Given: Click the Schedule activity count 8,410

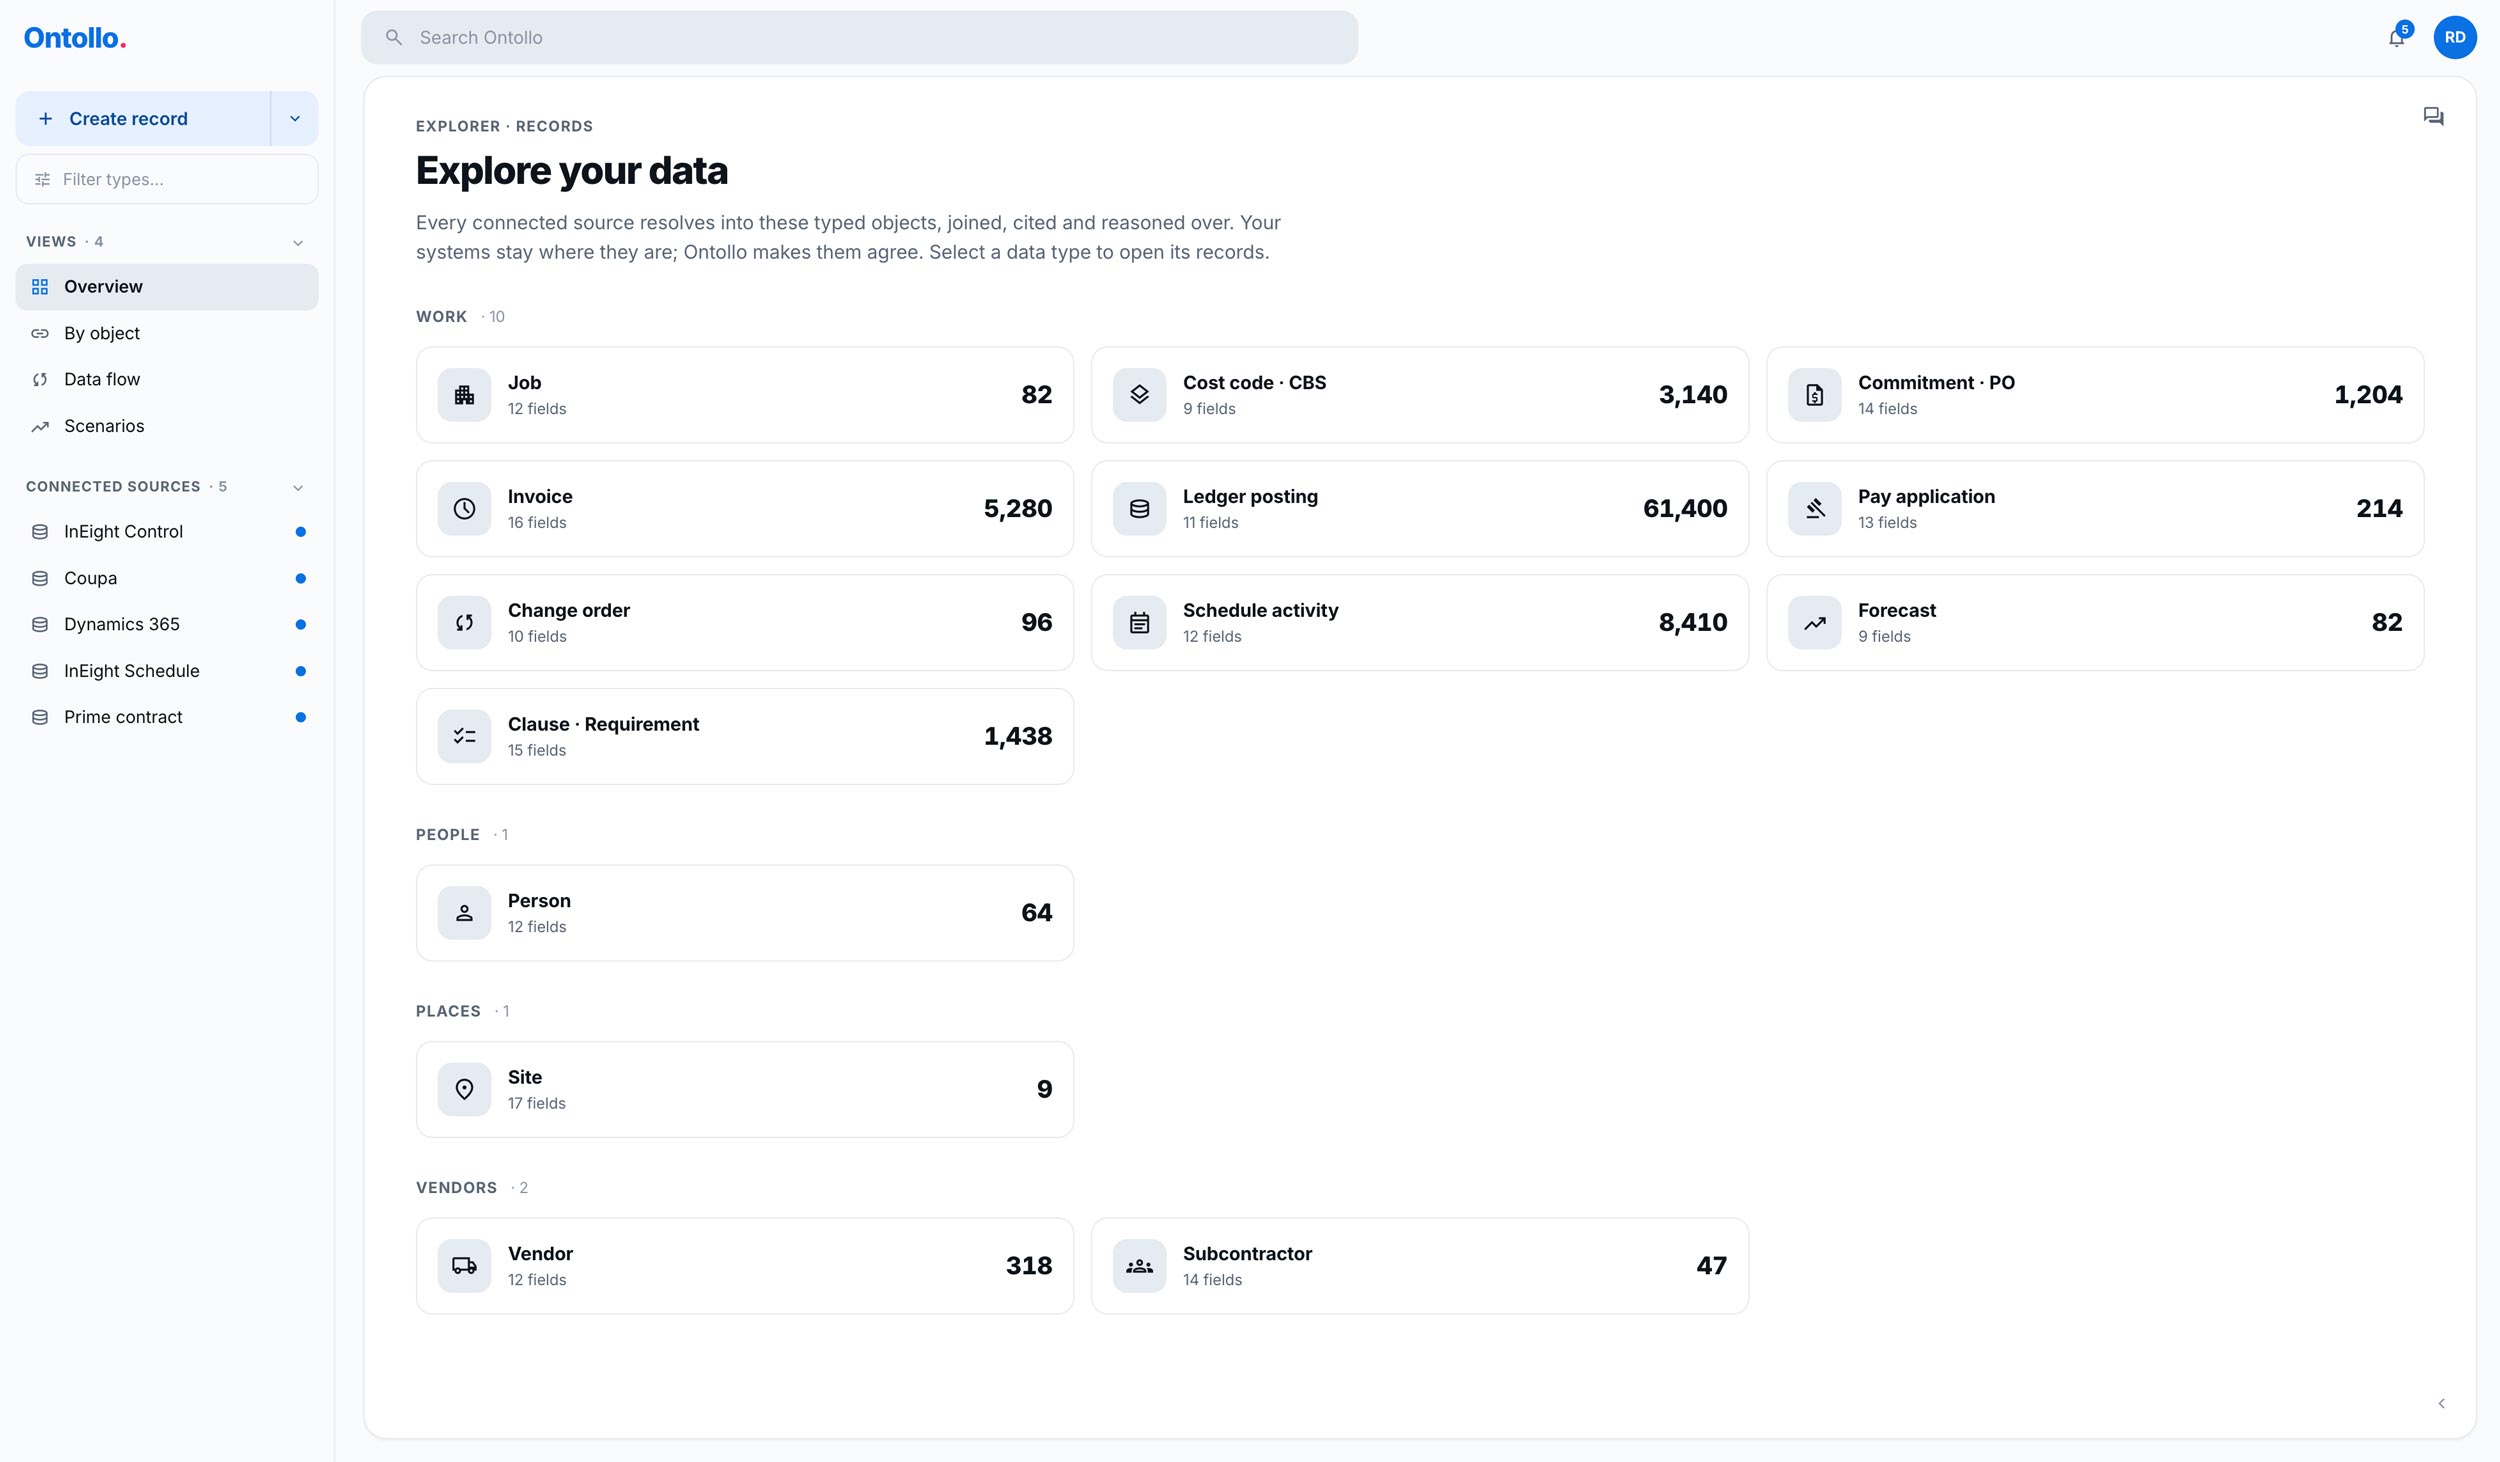Looking at the screenshot, I should [x=1693, y=623].
